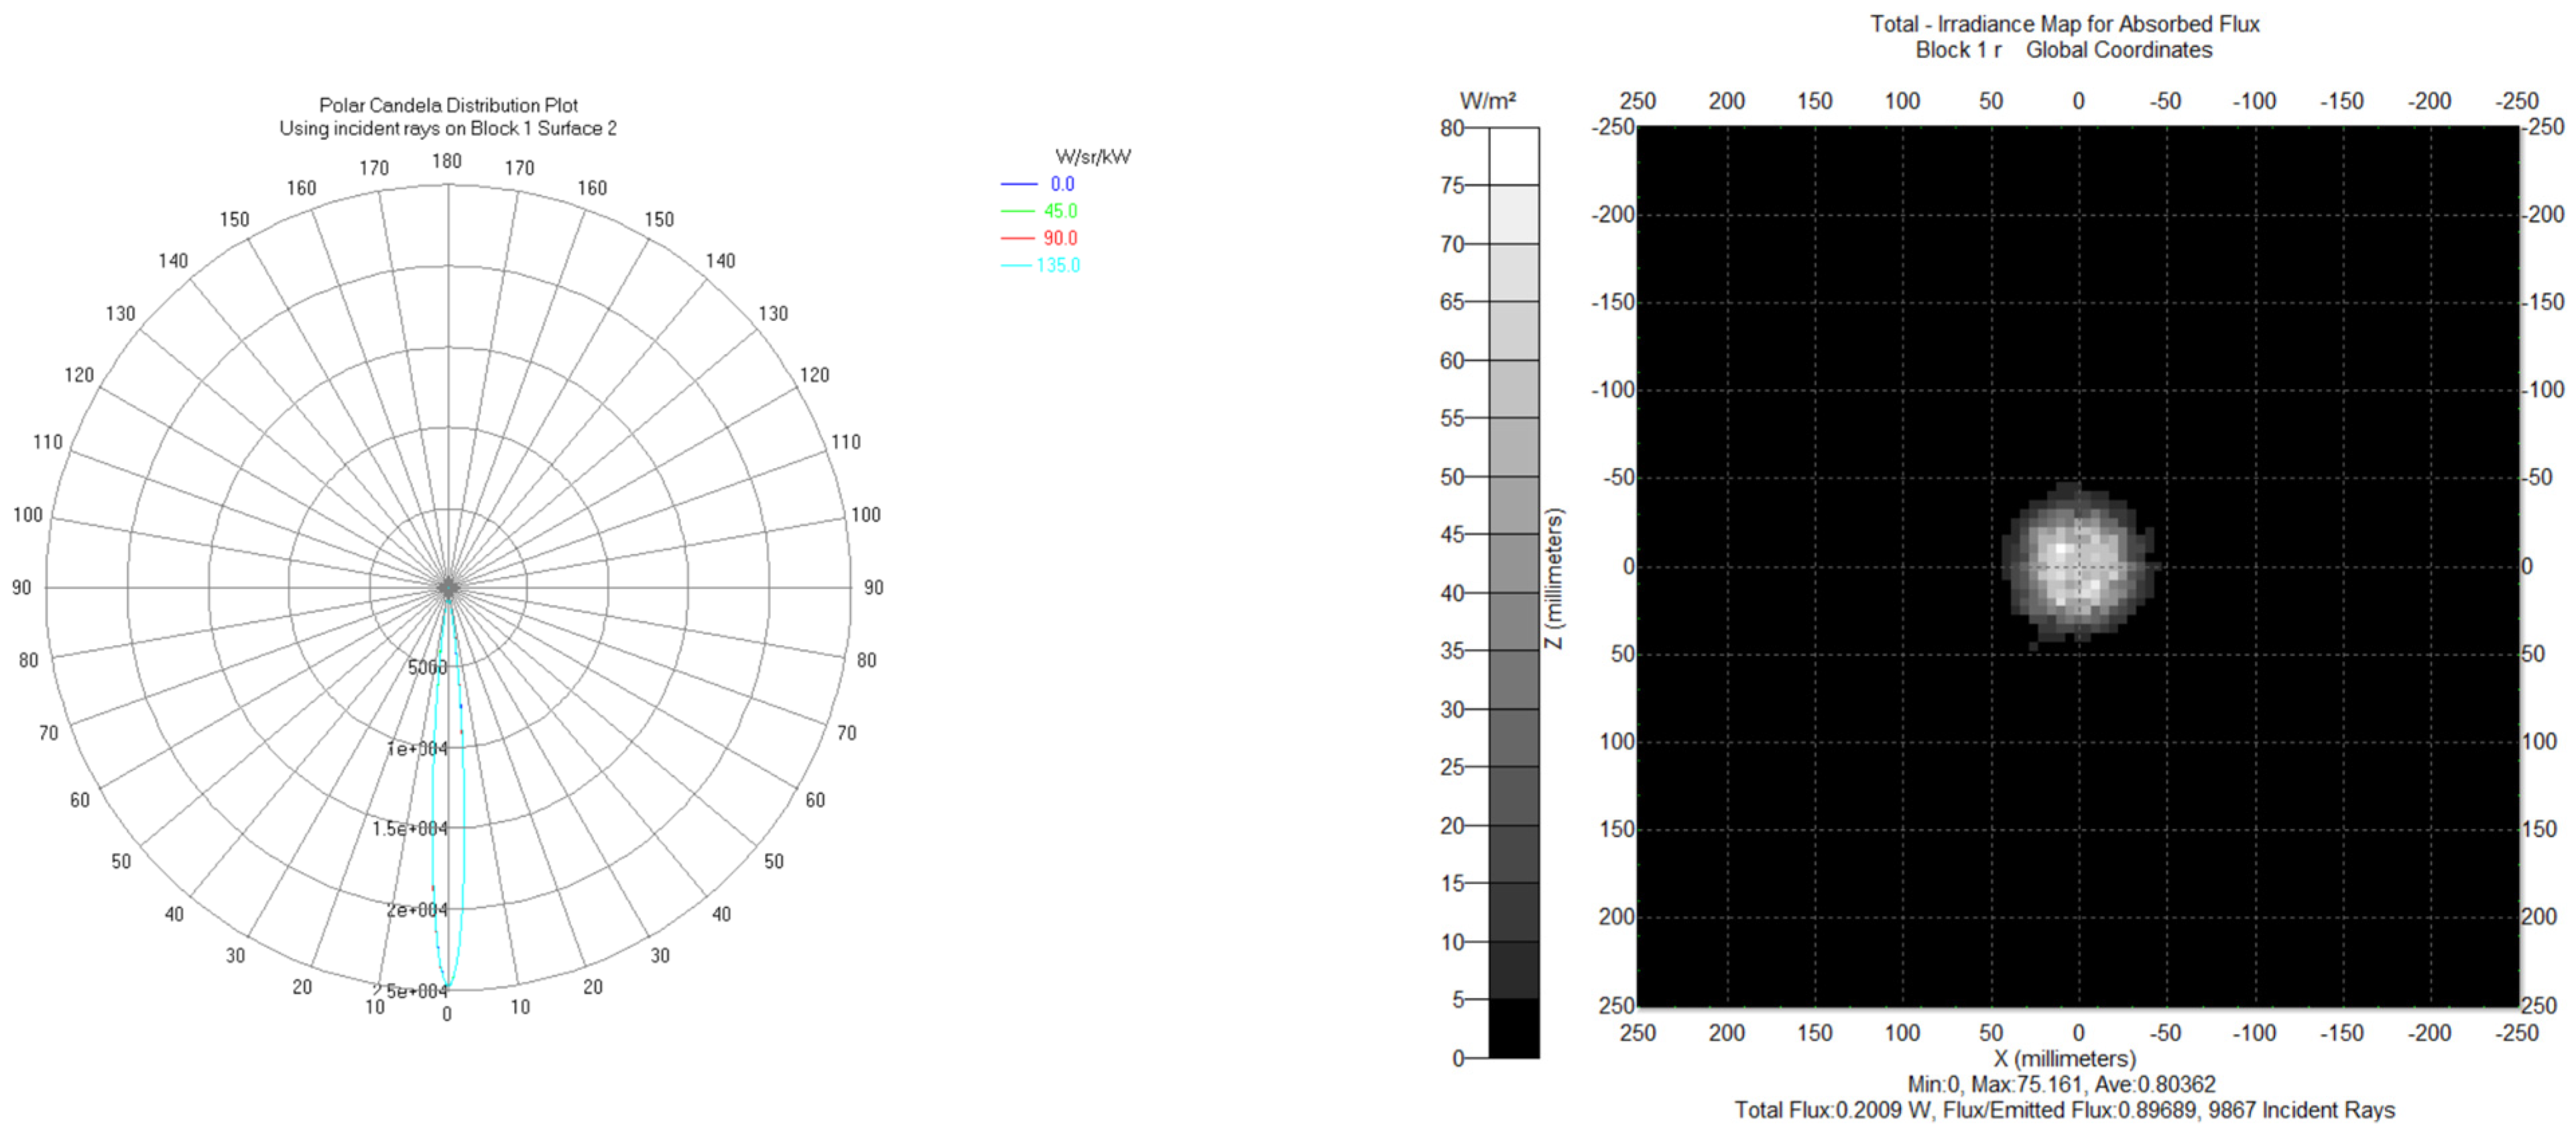Click the 2e+004 radial label
The image size is (2576, 1136).
coord(418,910)
